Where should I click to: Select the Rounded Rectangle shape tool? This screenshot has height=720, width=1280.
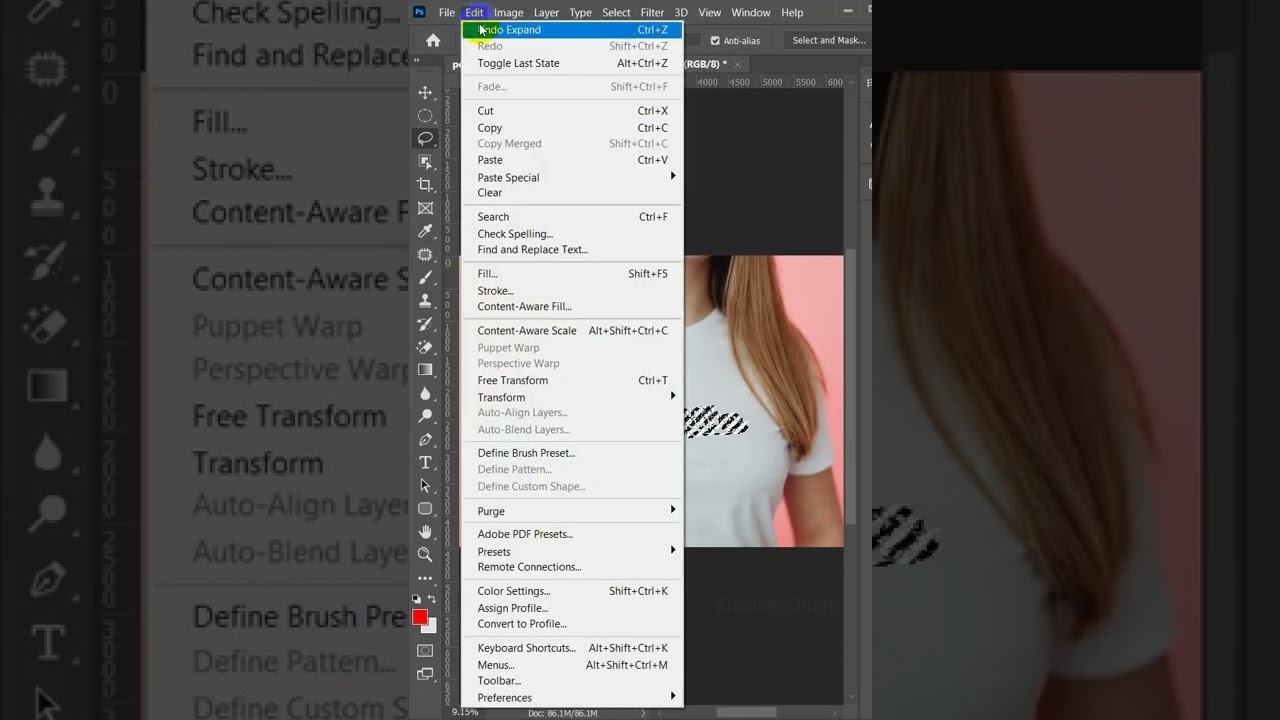tap(425, 508)
